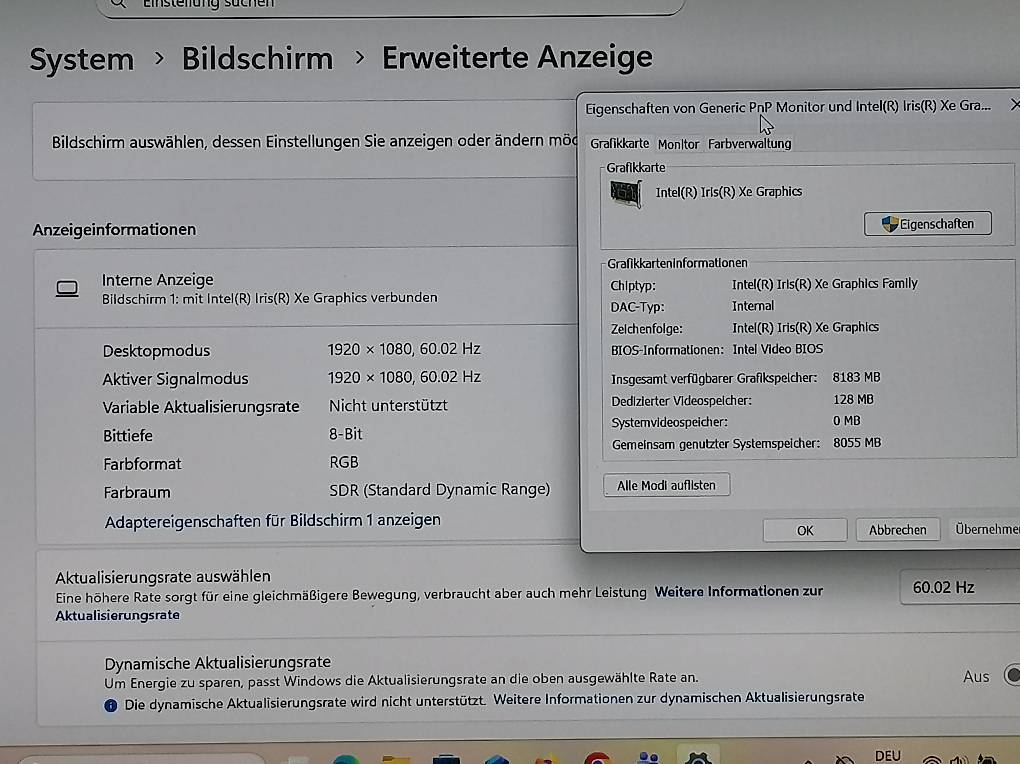
Task: Click the search magnifier icon at the top
Action: [x=117, y=5]
